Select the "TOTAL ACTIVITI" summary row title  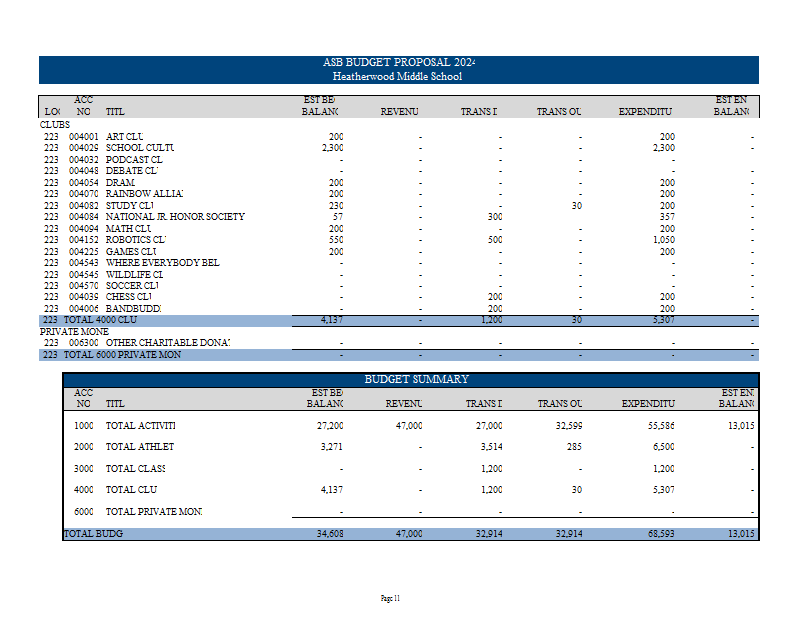(140, 426)
